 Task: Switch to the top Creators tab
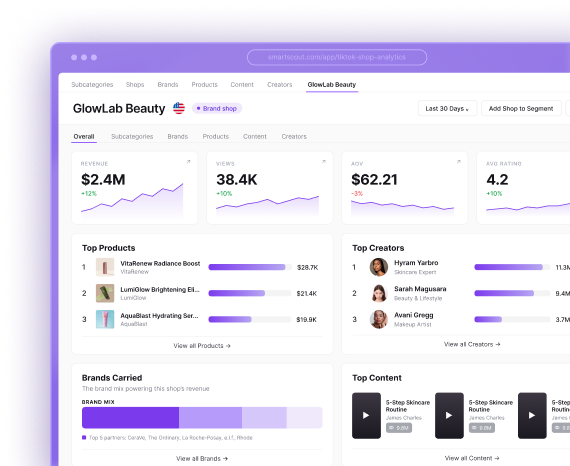coord(280,84)
